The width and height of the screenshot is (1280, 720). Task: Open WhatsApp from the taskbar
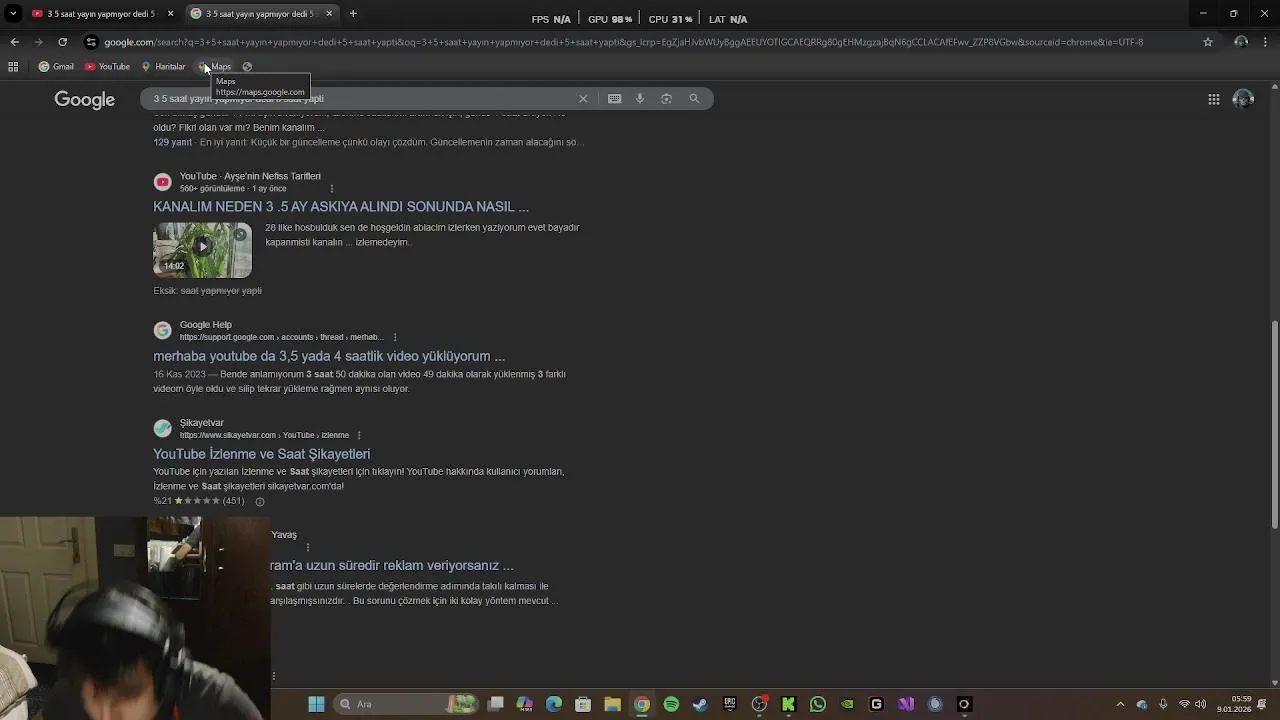coord(818,704)
